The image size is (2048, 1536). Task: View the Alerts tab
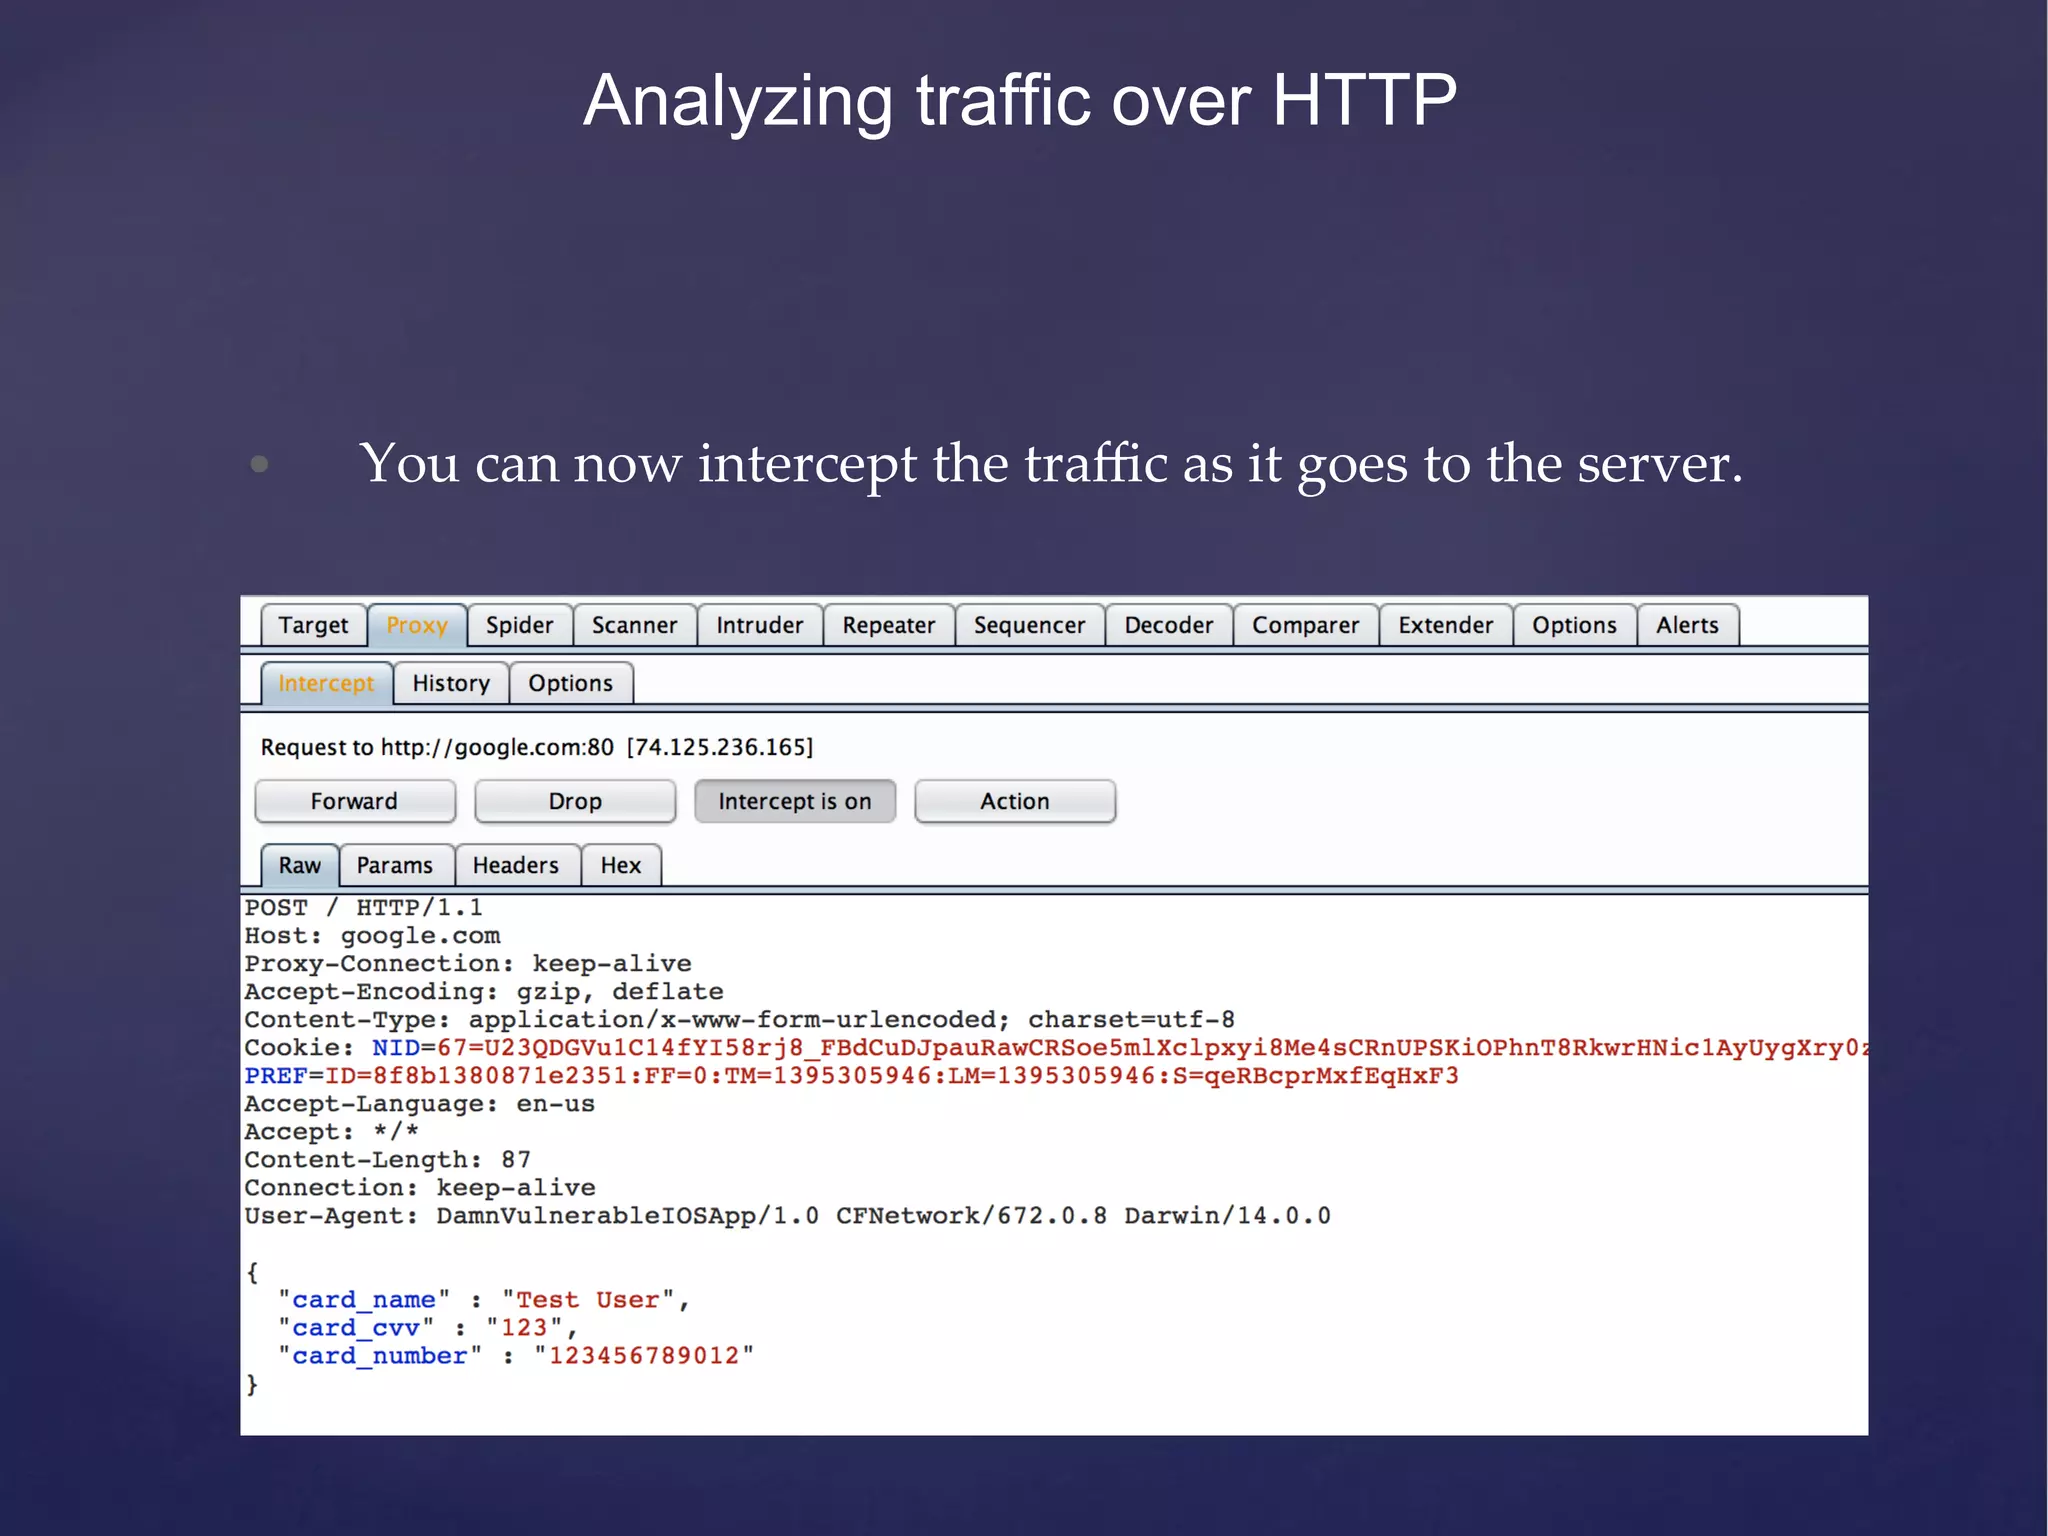coord(1687,625)
